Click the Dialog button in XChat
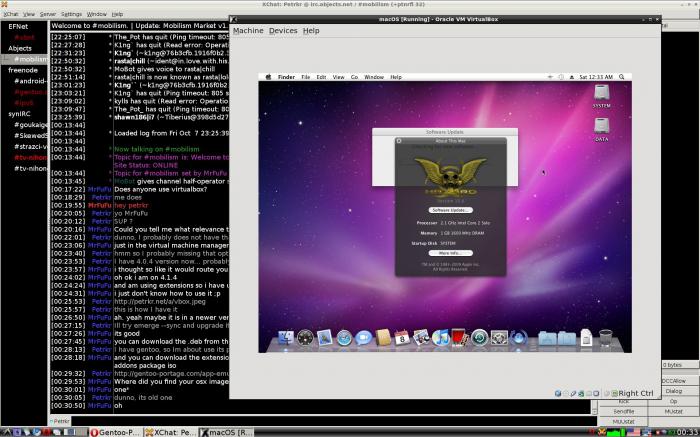This screenshot has width=700, height=437. click(673, 391)
